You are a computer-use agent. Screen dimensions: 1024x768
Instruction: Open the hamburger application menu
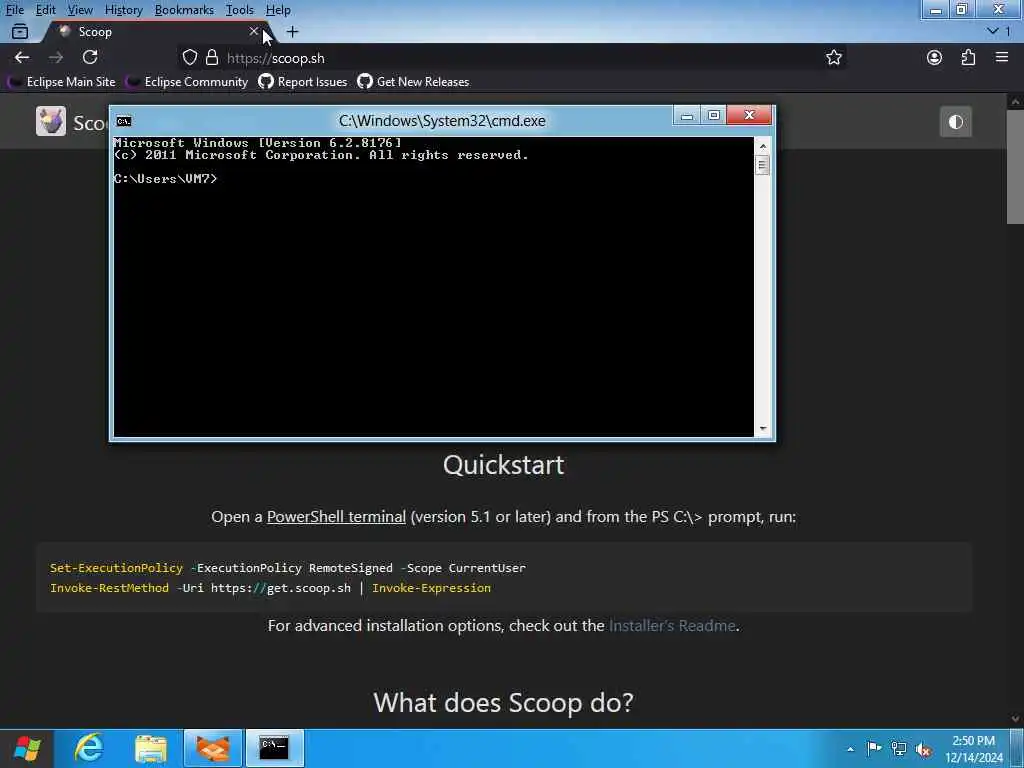1002,57
